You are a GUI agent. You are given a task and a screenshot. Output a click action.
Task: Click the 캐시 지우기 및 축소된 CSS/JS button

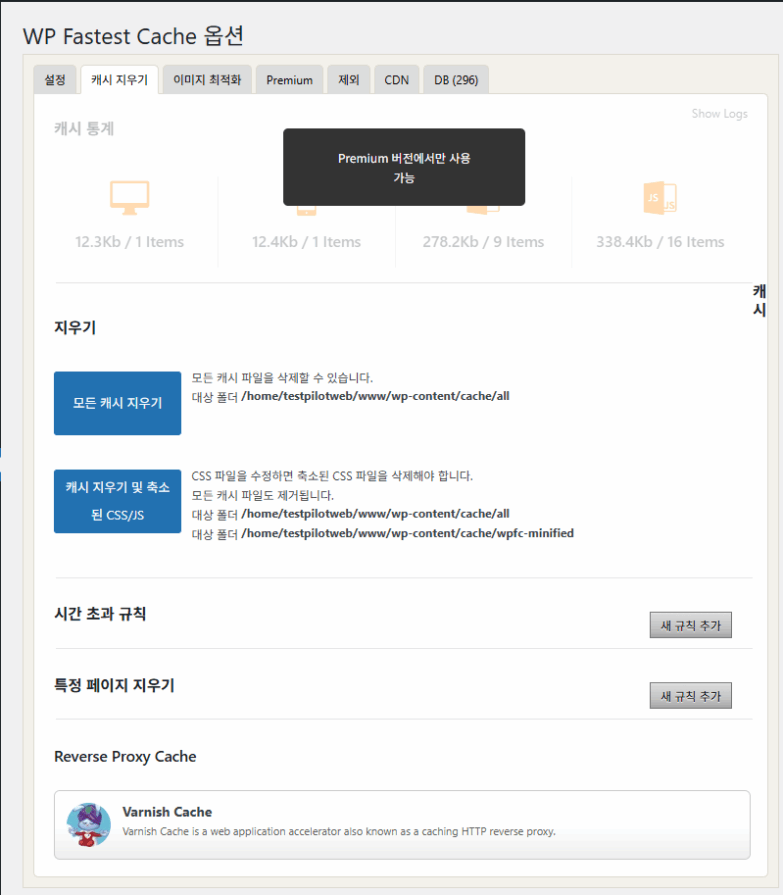(118, 501)
